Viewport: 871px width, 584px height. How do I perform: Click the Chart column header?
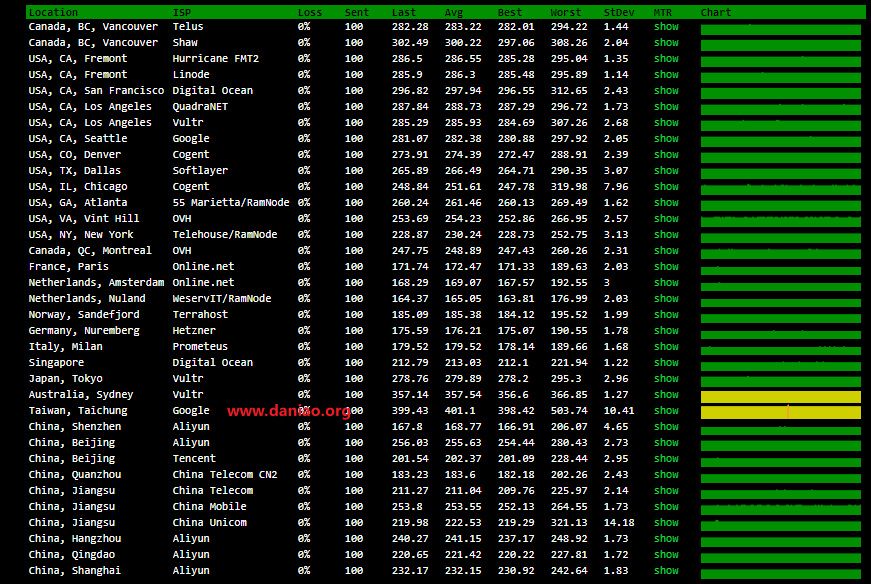716,12
